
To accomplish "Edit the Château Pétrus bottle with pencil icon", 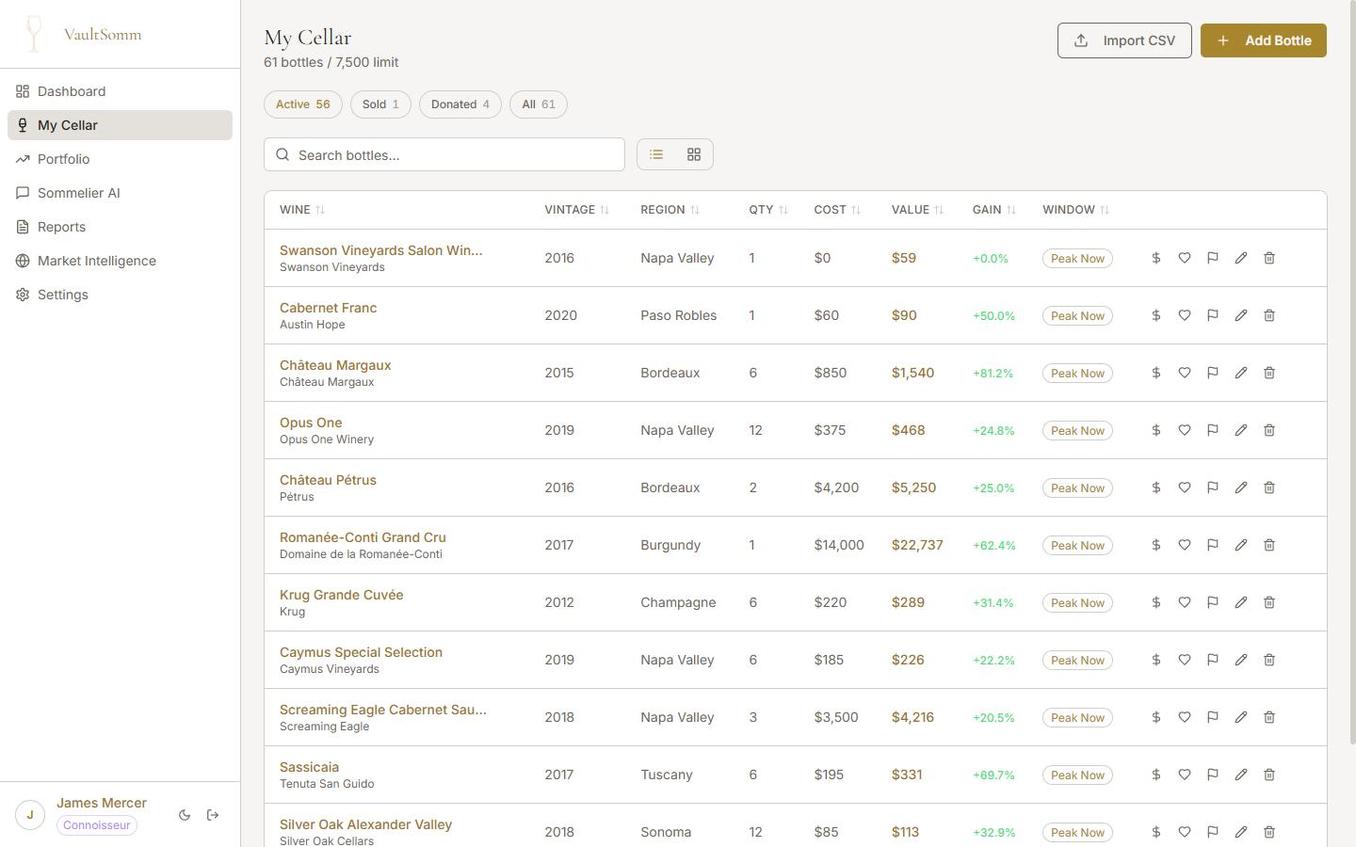I will click(x=1241, y=488).
